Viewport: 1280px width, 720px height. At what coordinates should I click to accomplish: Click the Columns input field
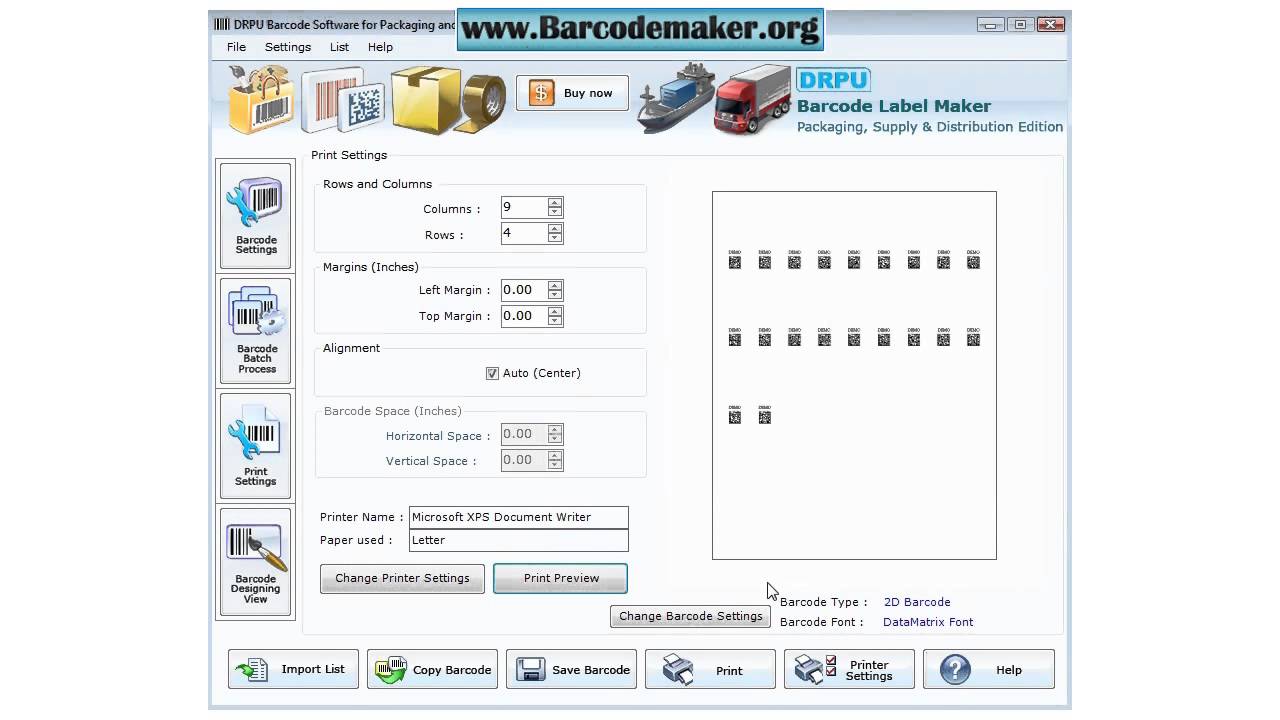click(524, 208)
